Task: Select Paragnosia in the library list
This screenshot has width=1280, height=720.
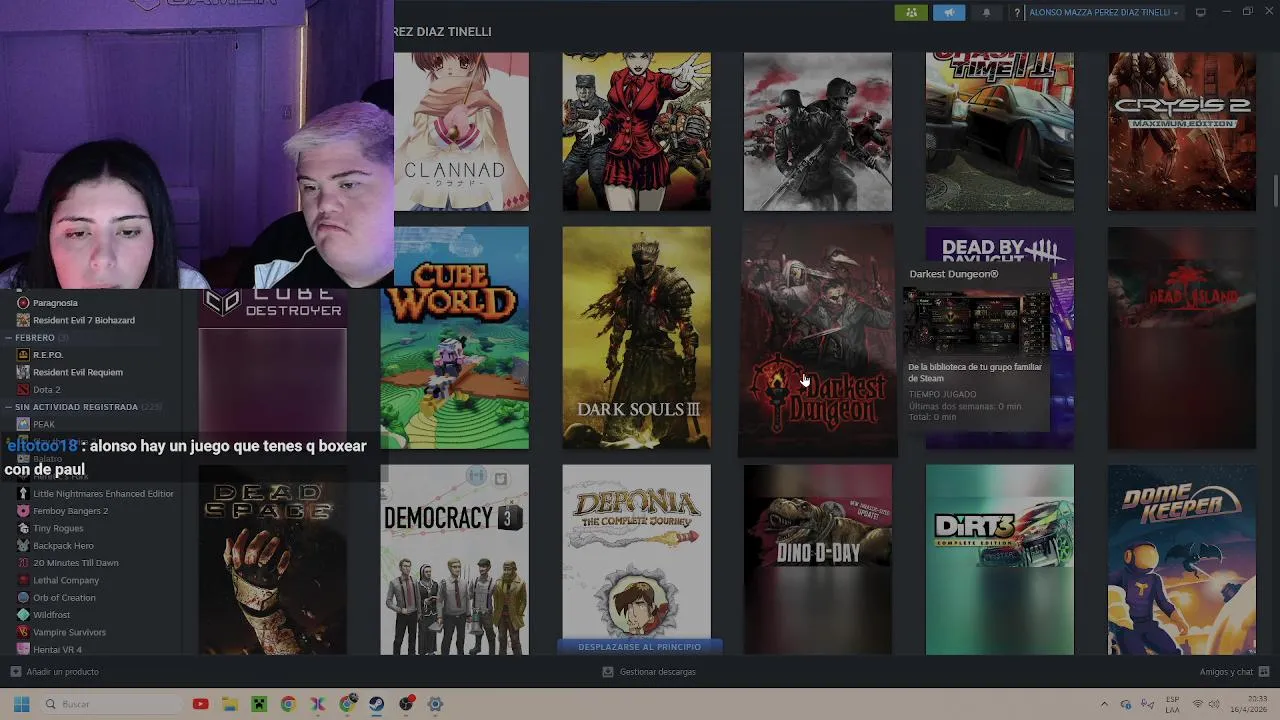Action: click(55, 303)
